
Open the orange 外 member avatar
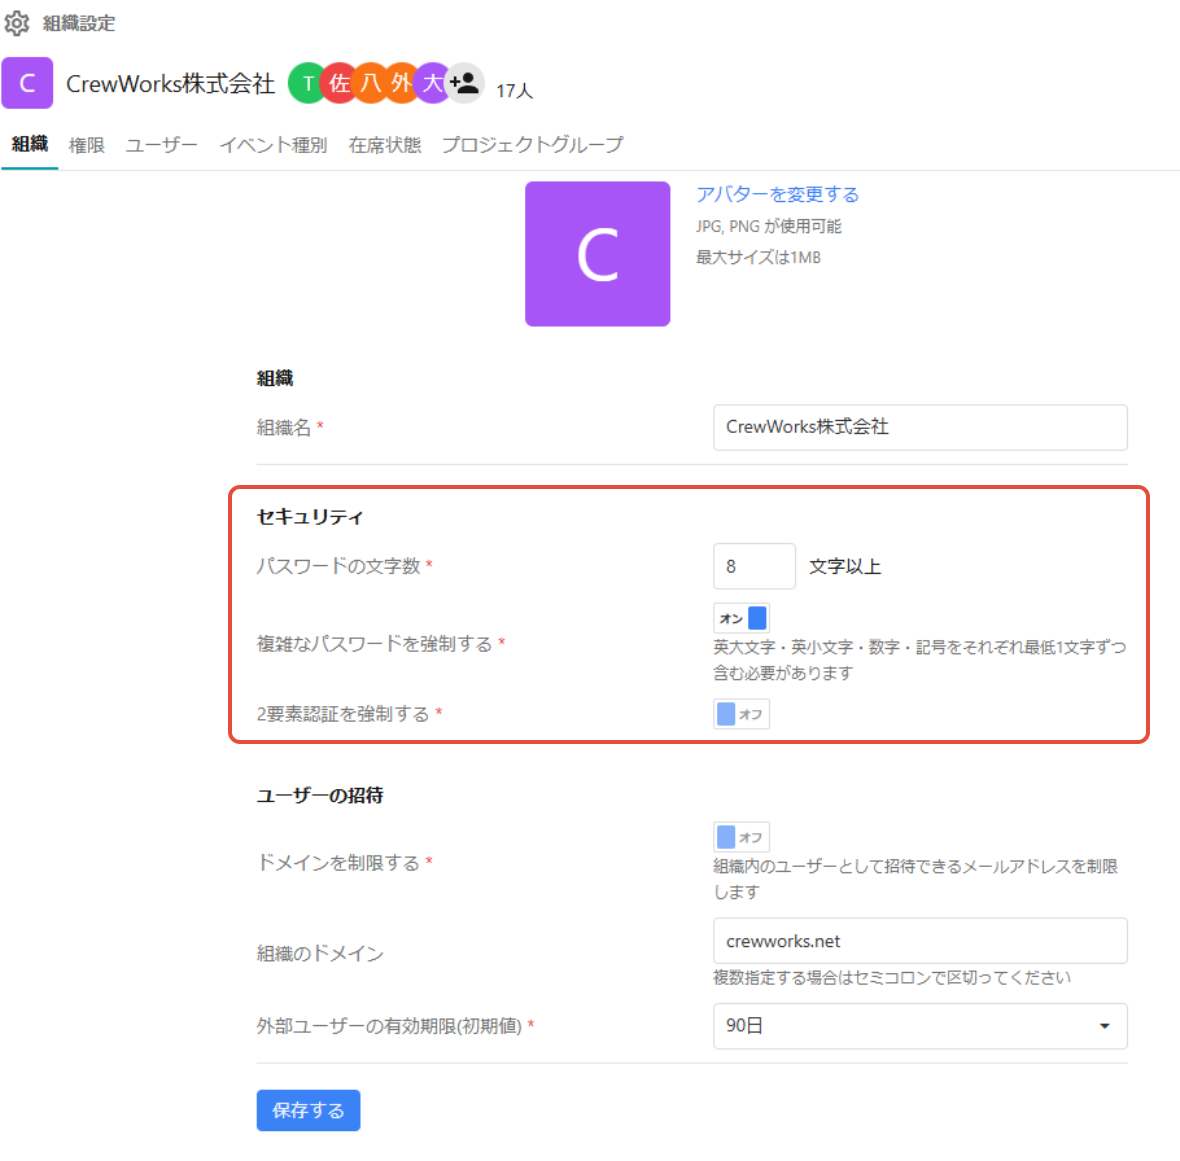401,83
